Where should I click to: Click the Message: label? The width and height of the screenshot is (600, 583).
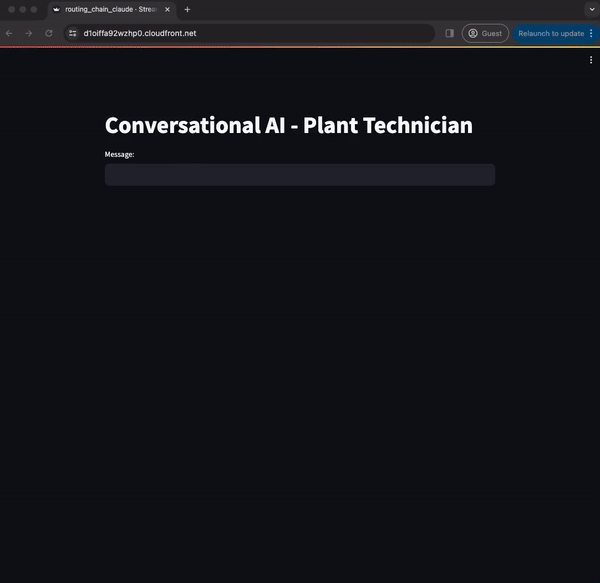119,155
